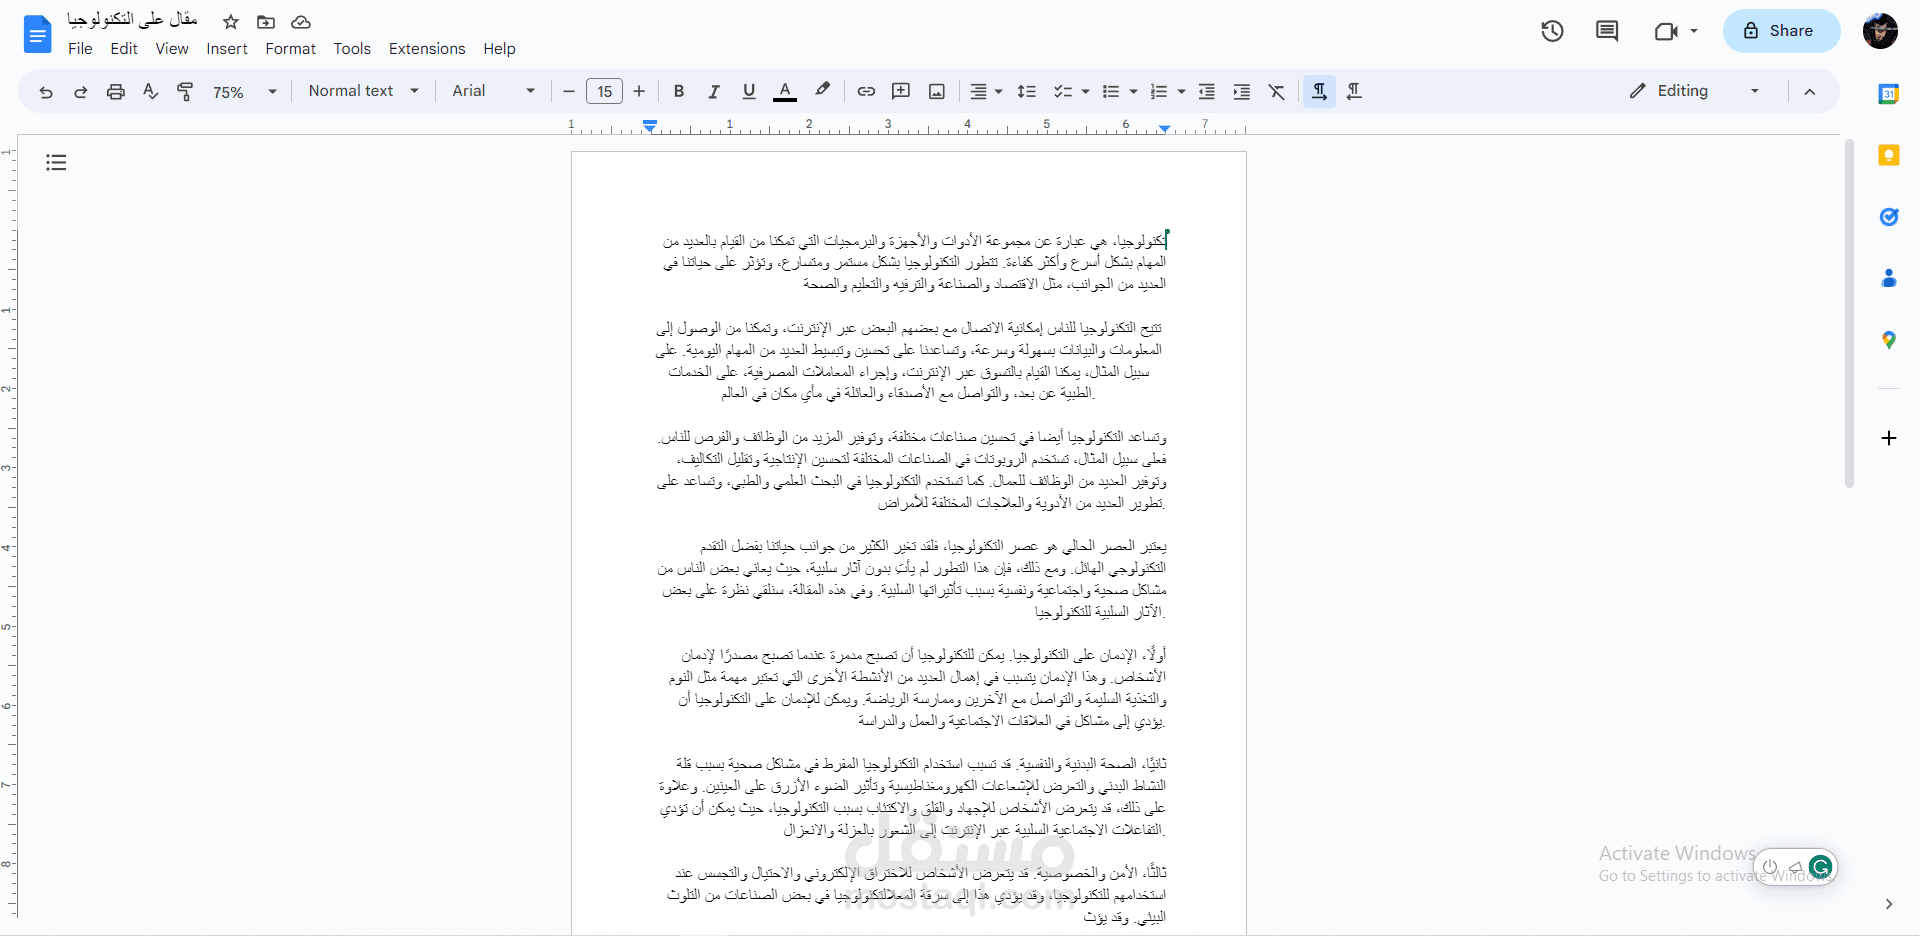The image size is (1920, 936).
Task: Open the Editing mode dropdown
Action: point(1694,91)
